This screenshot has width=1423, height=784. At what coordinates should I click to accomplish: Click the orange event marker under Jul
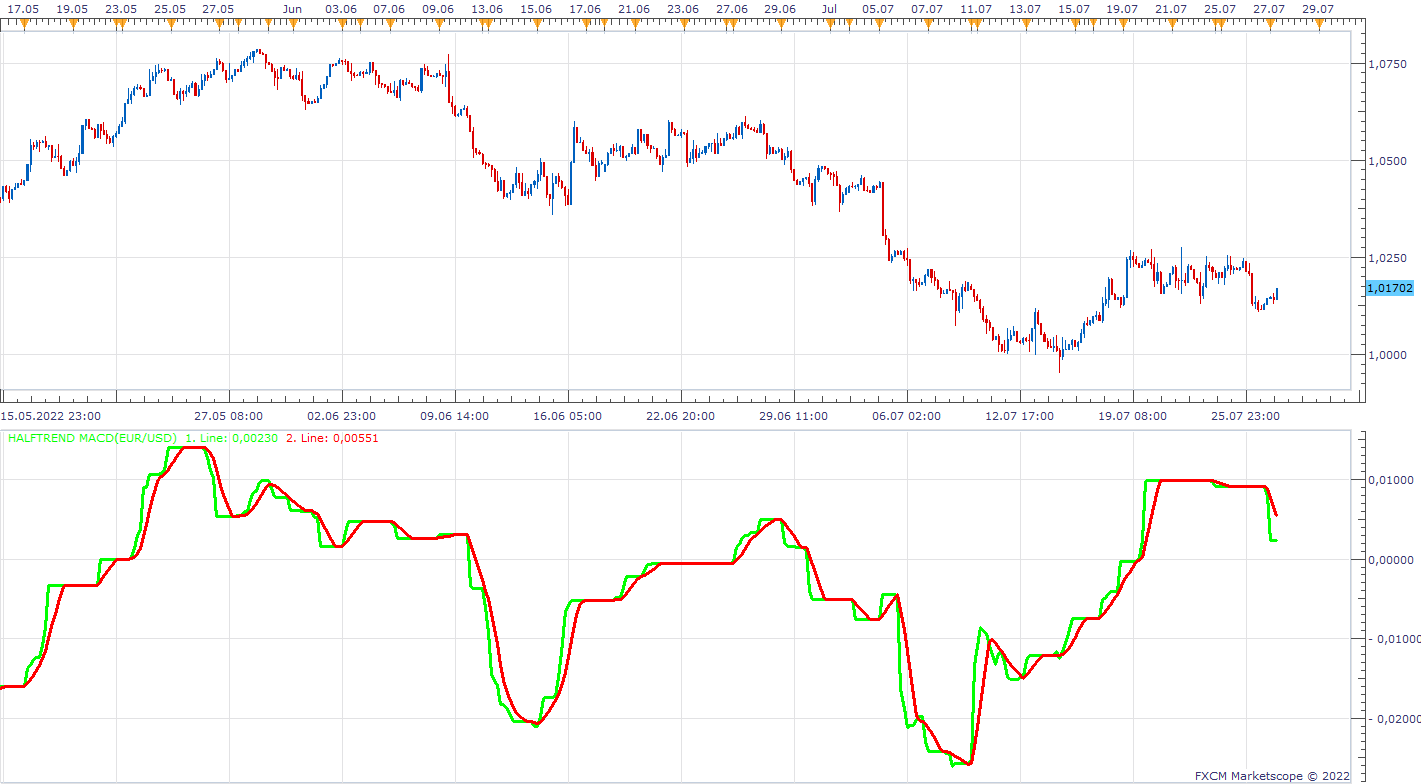pos(829,24)
